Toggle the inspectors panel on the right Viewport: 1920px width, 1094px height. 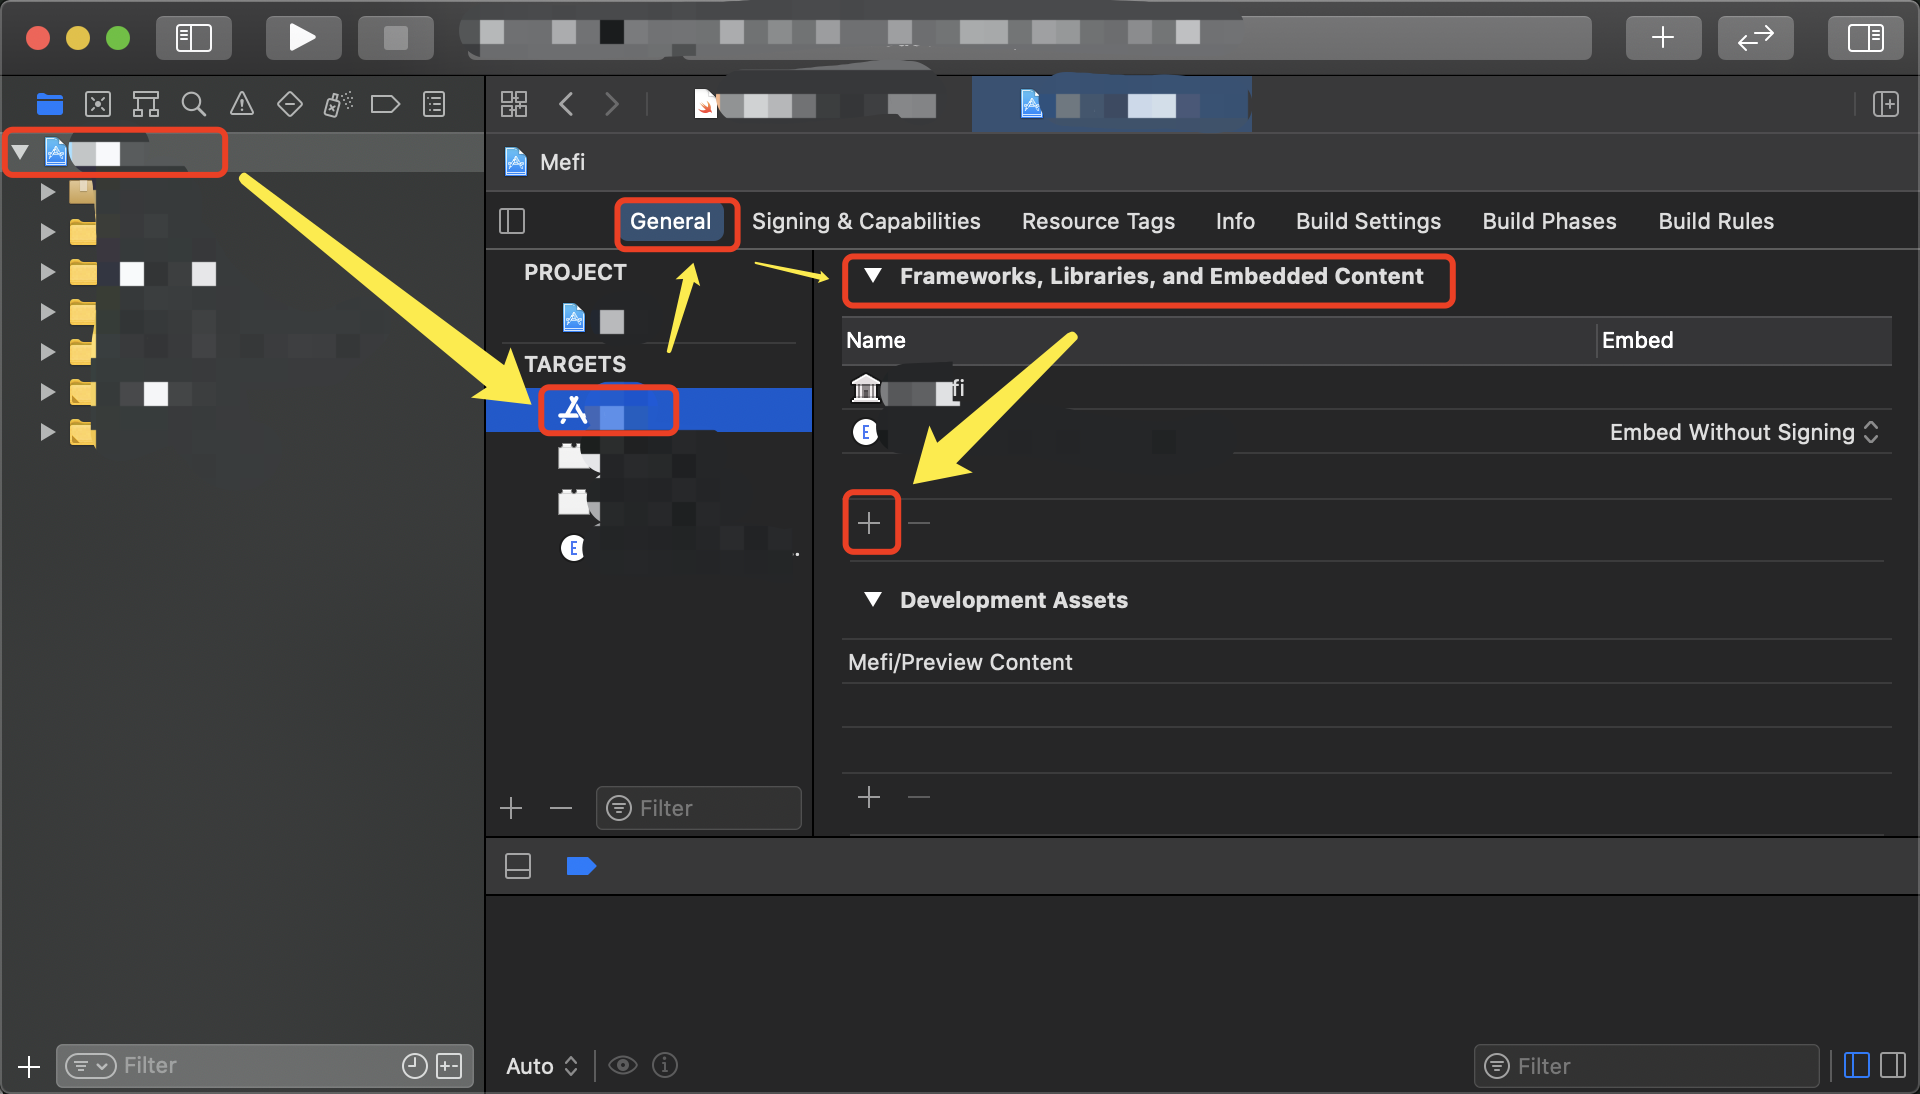pyautogui.click(x=1865, y=38)
